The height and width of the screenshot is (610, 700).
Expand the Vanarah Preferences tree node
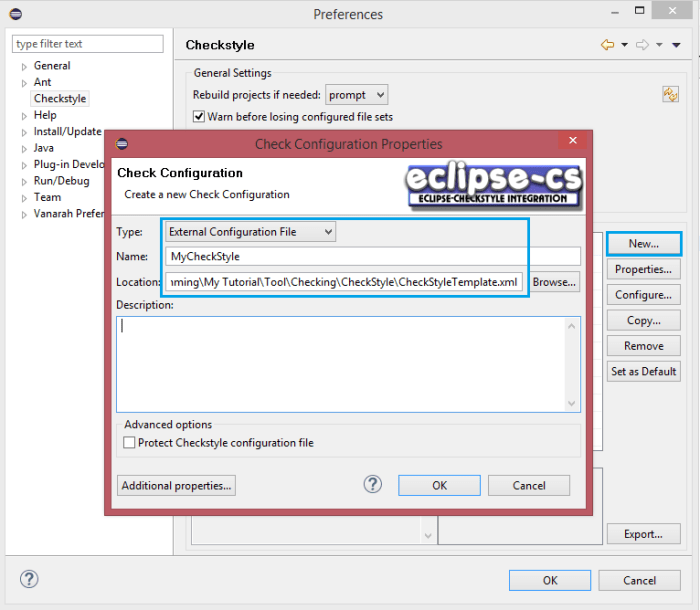click(x=24, y=215)
